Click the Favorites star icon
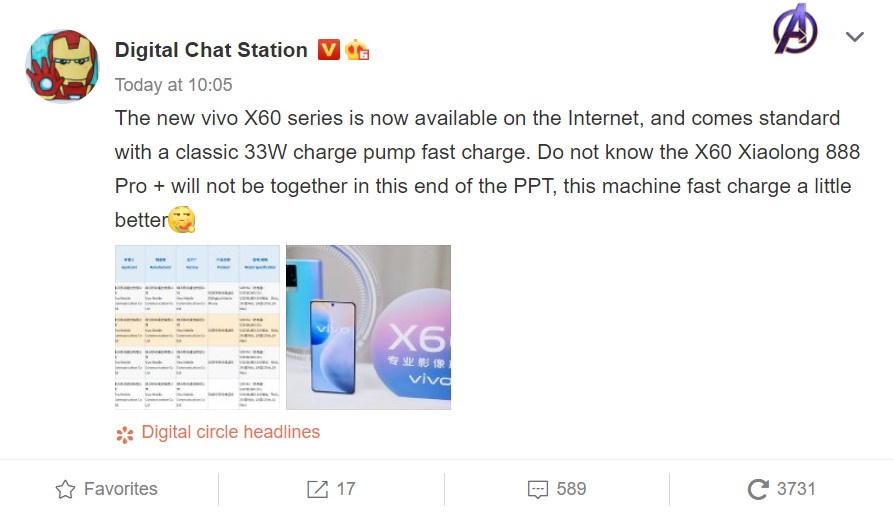Viewport: 894px width, 517px height. pos(66,489)
